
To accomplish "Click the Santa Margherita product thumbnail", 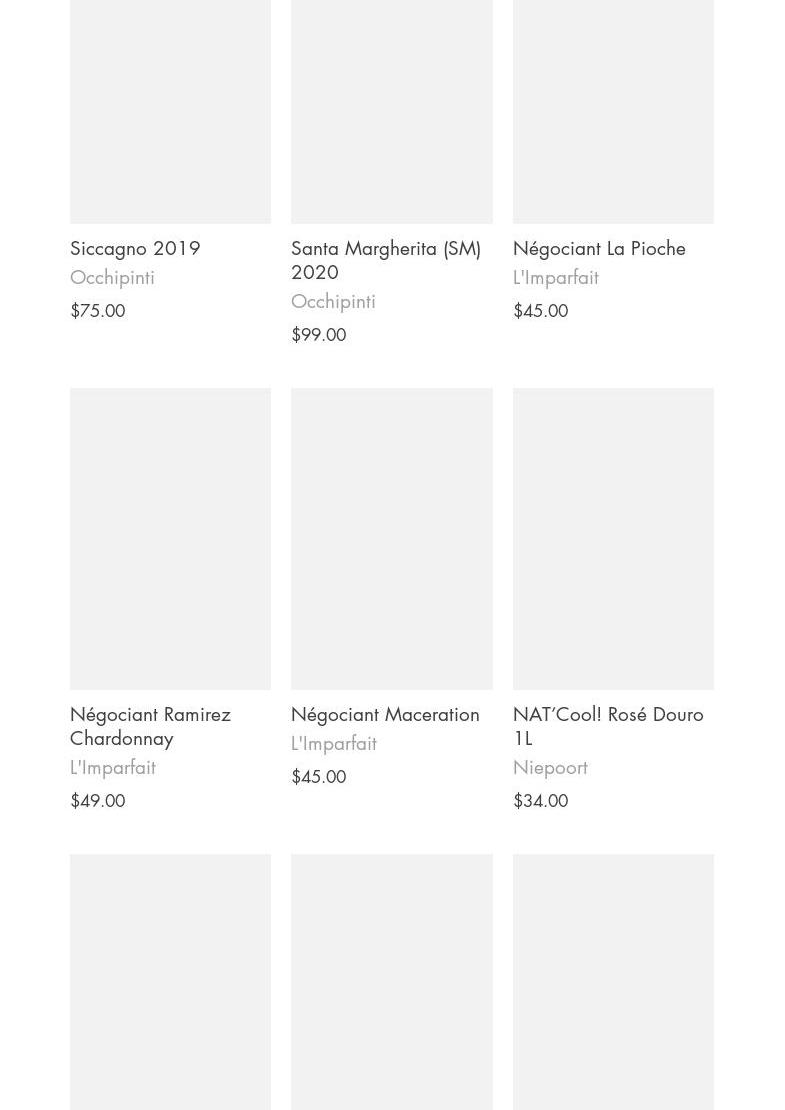I will [391, 110].
